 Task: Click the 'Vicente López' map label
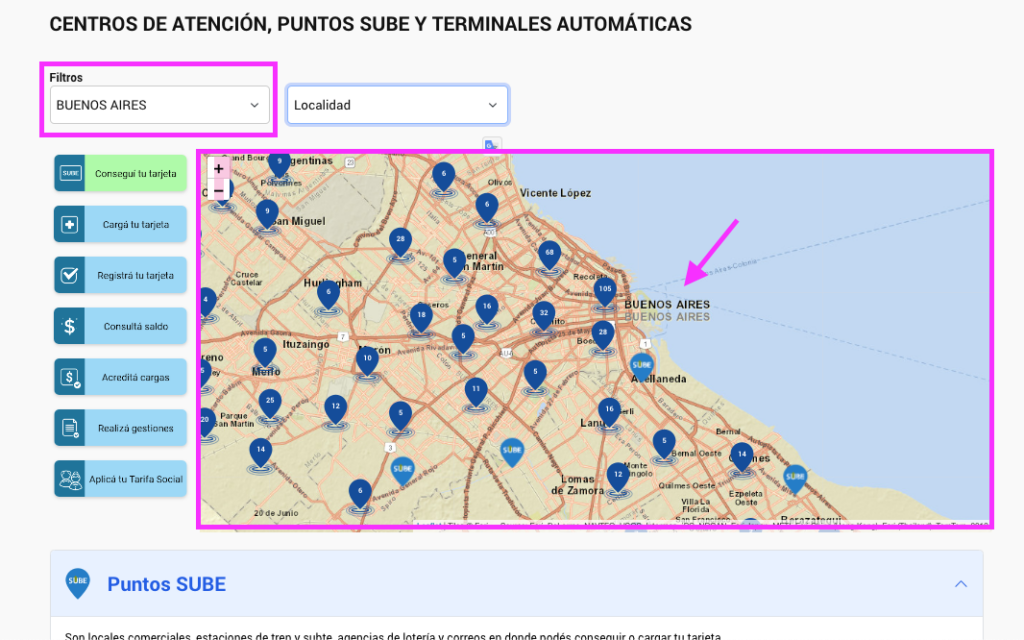point(555,193)
